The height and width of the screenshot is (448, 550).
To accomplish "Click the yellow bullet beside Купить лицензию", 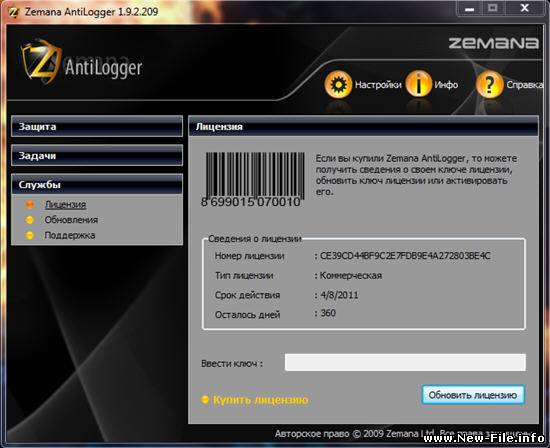I will (205, 399).
